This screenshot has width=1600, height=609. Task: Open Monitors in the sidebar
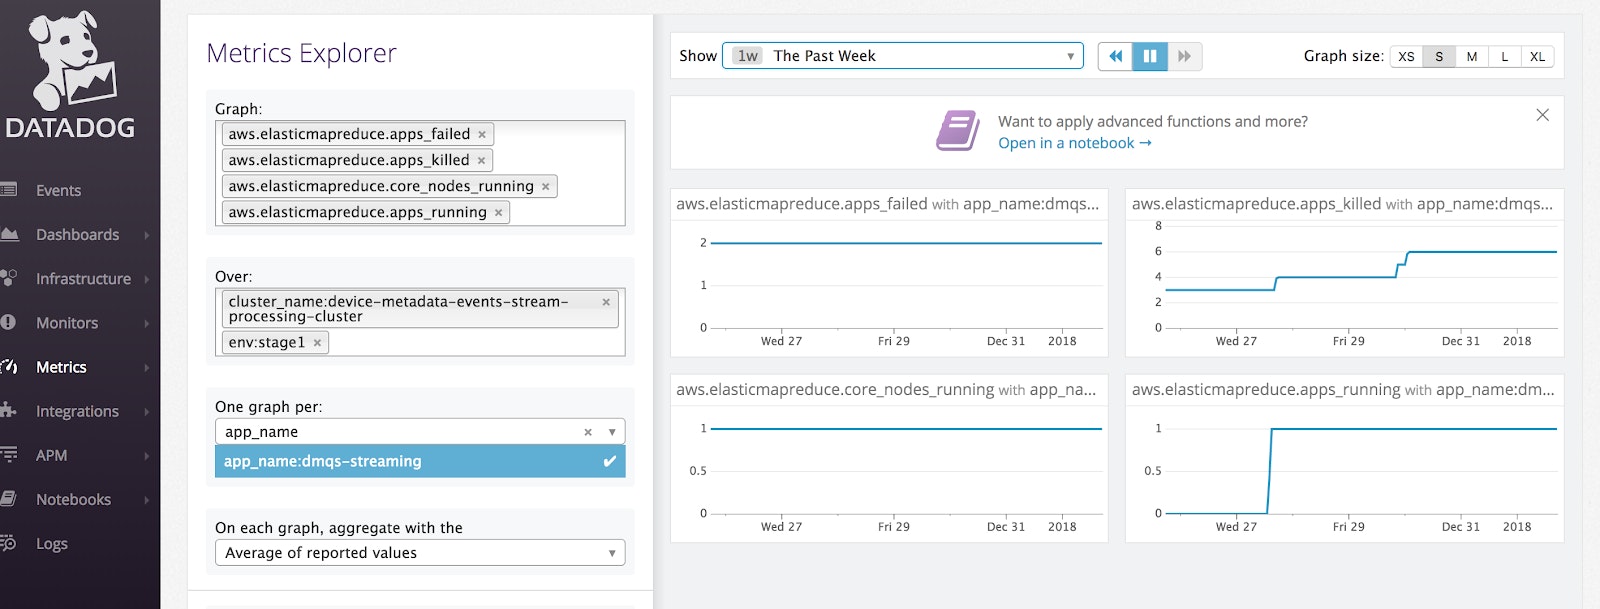coord(67,323)
